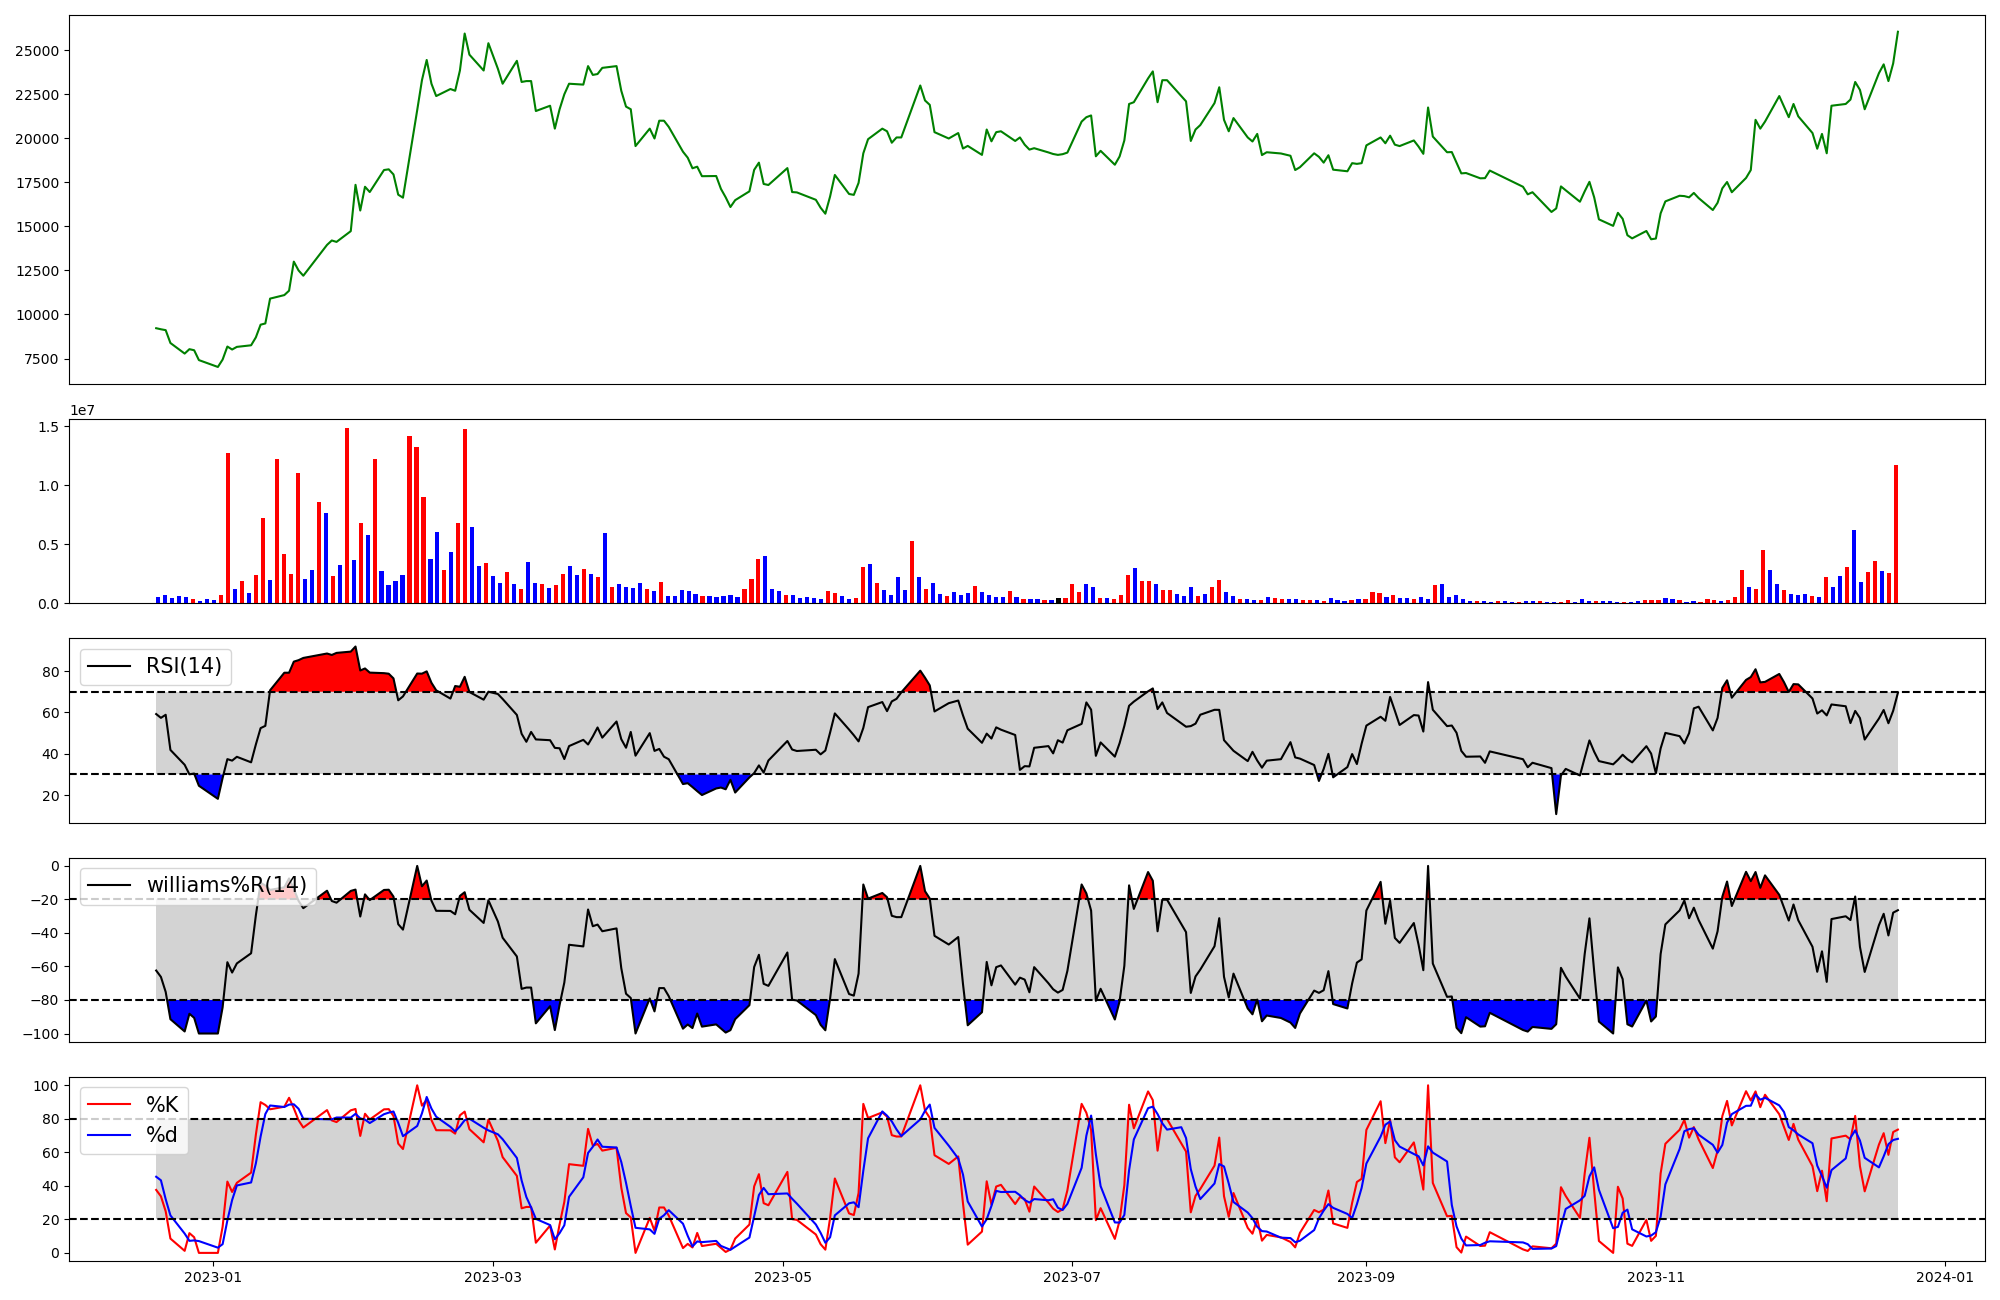Click the 7500 price axis label
2000x1300 pixels.
coord(40,359)
